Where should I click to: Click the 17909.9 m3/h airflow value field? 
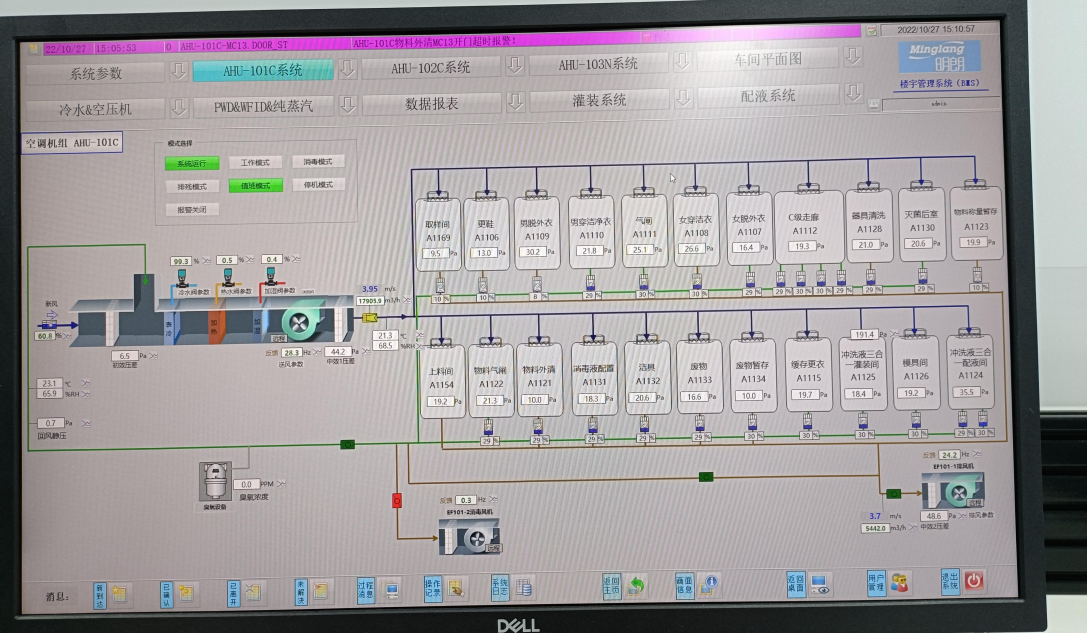370,299
